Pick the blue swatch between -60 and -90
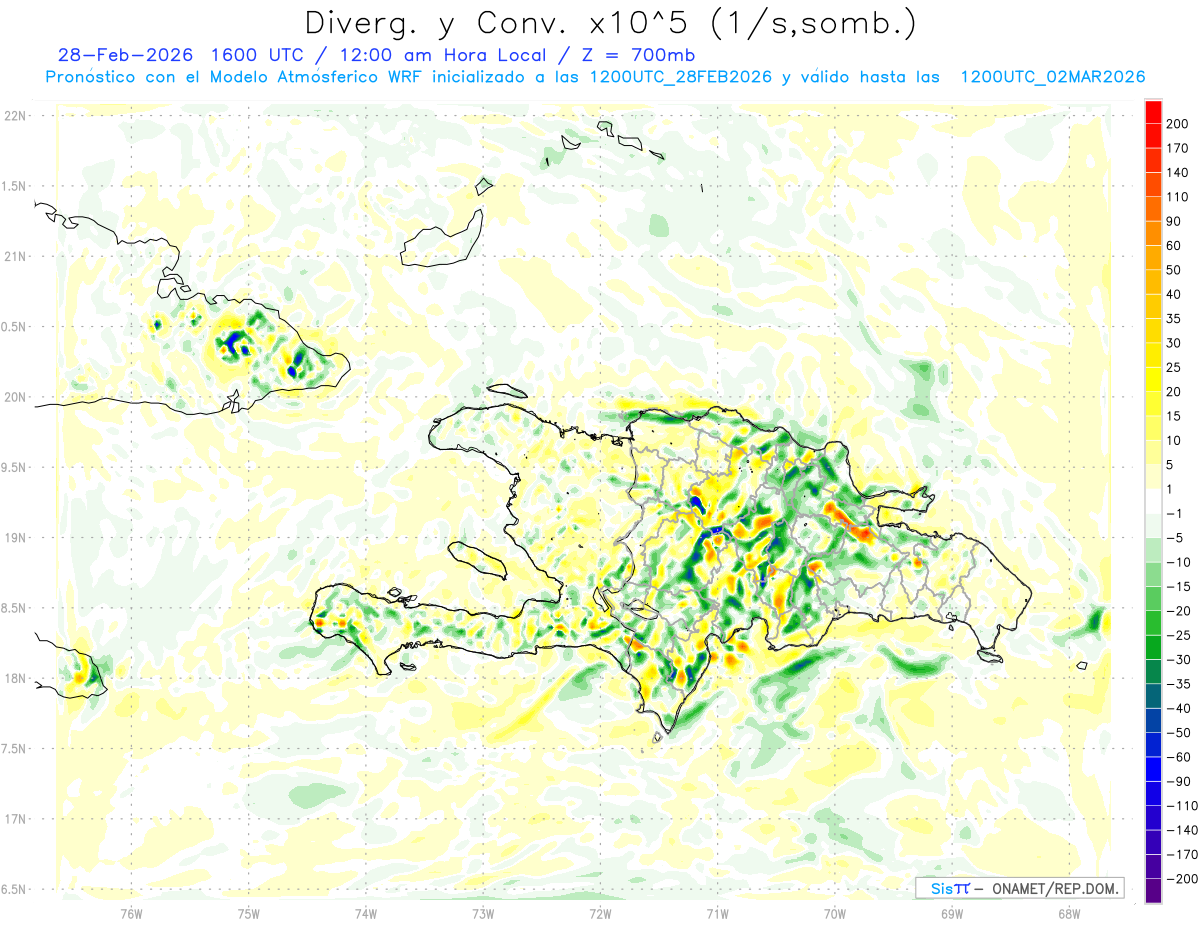 click(x=1153, y=769)
